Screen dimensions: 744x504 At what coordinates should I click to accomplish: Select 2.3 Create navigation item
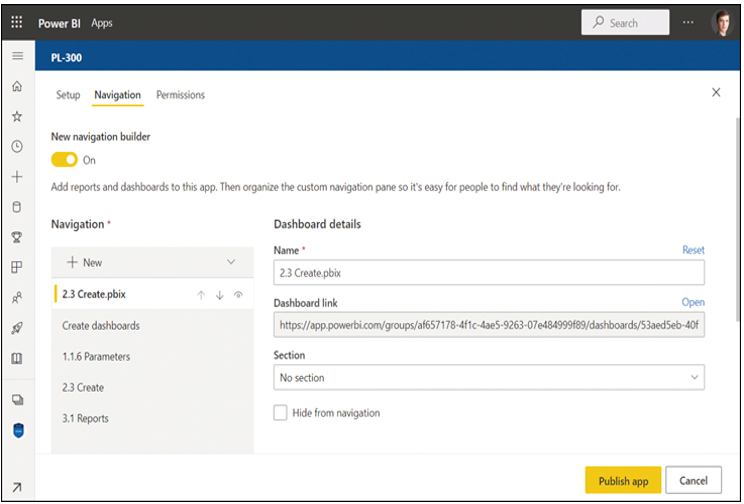(x=152, y=387)
